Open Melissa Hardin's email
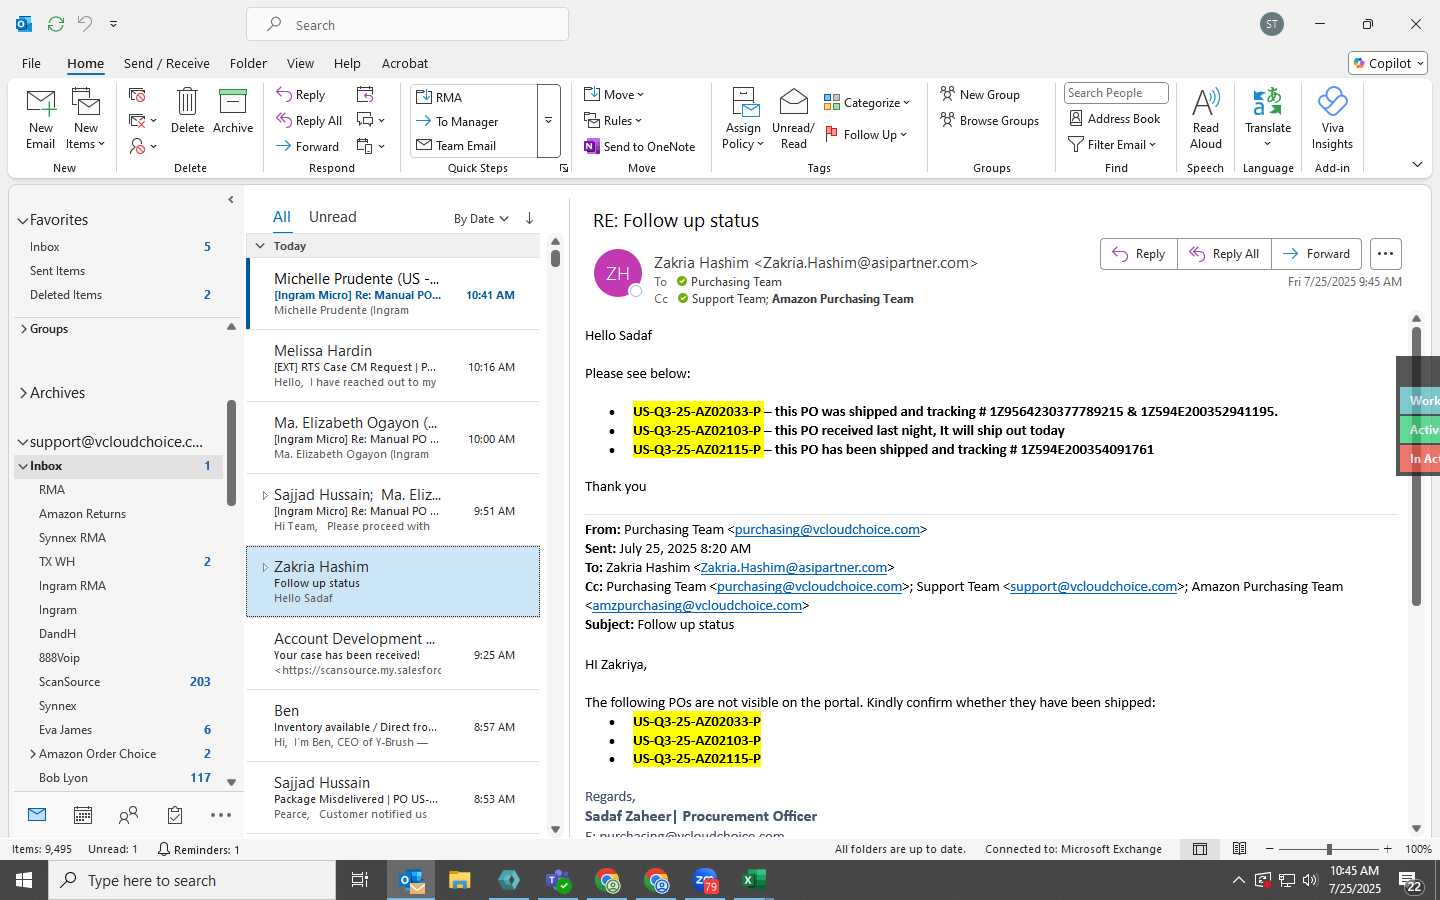Image resolution: width=1440 pixels, height=900 pixels. 394,366
